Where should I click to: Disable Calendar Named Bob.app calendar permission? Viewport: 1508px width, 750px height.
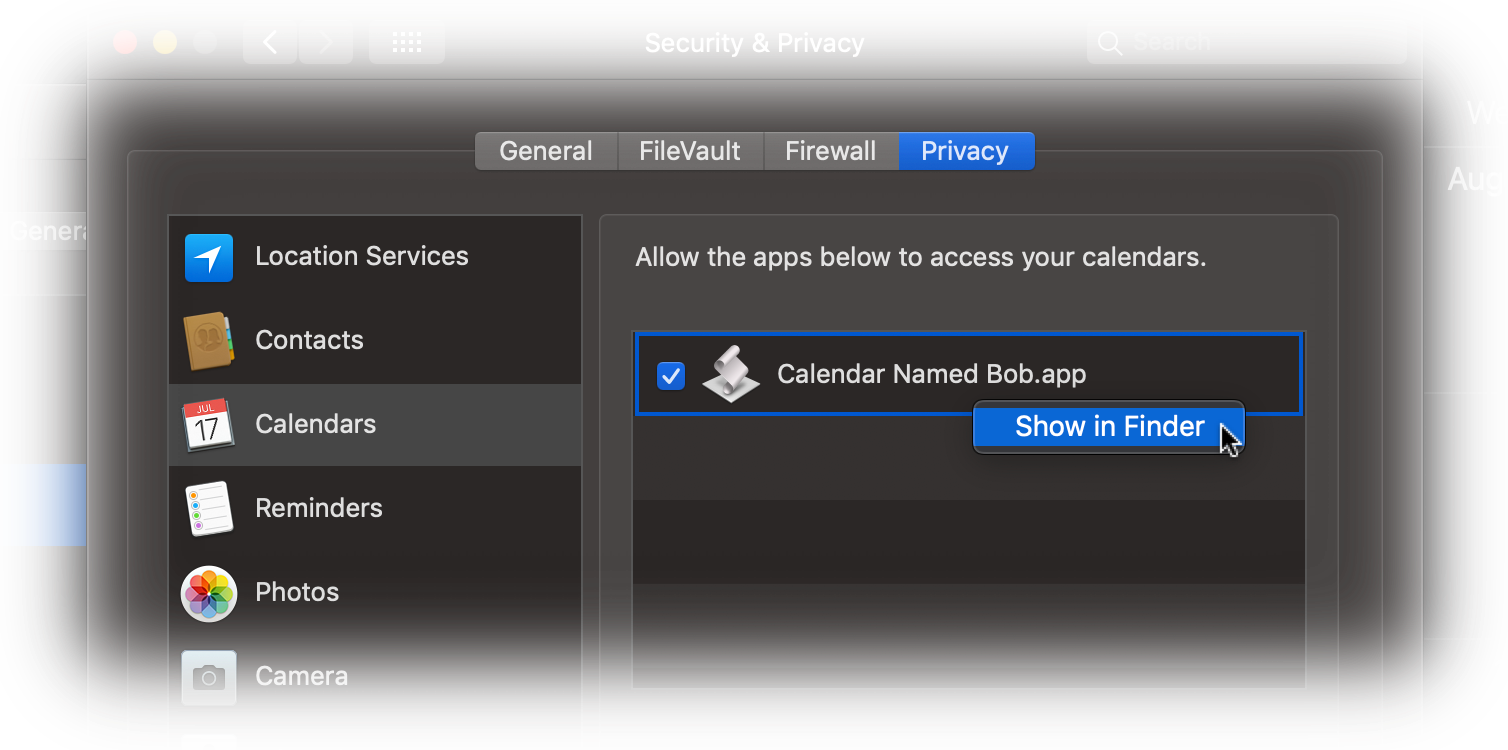point(671,375)
